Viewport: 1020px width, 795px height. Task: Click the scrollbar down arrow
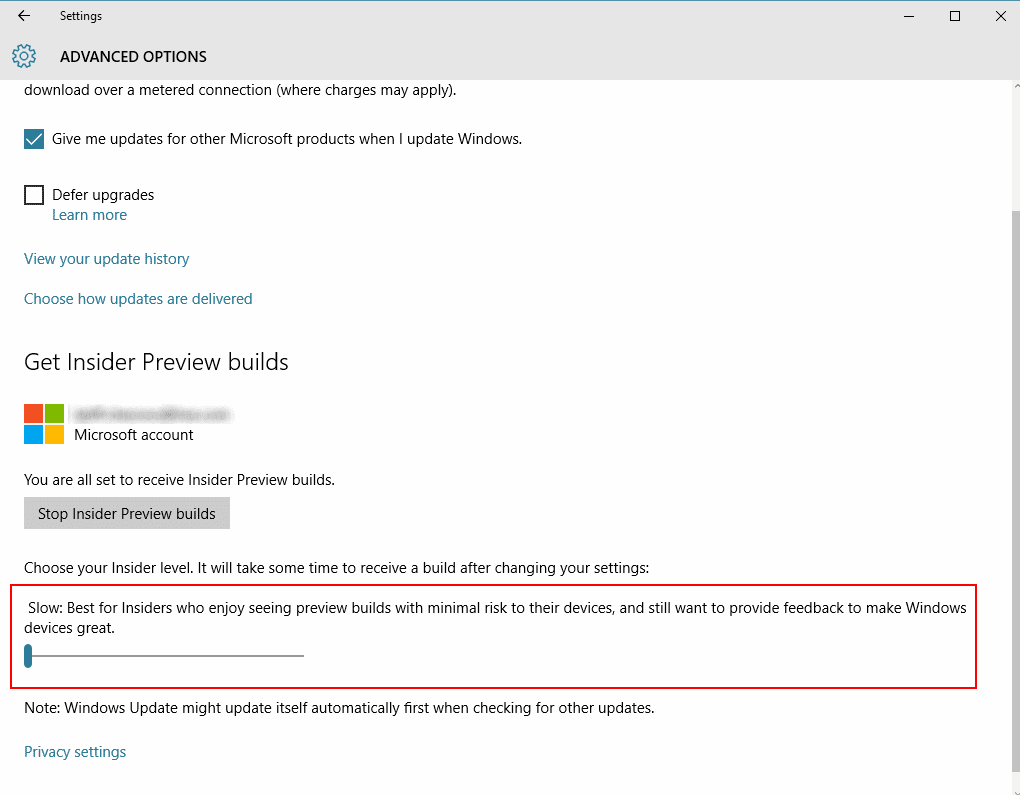pos(1016,790)
